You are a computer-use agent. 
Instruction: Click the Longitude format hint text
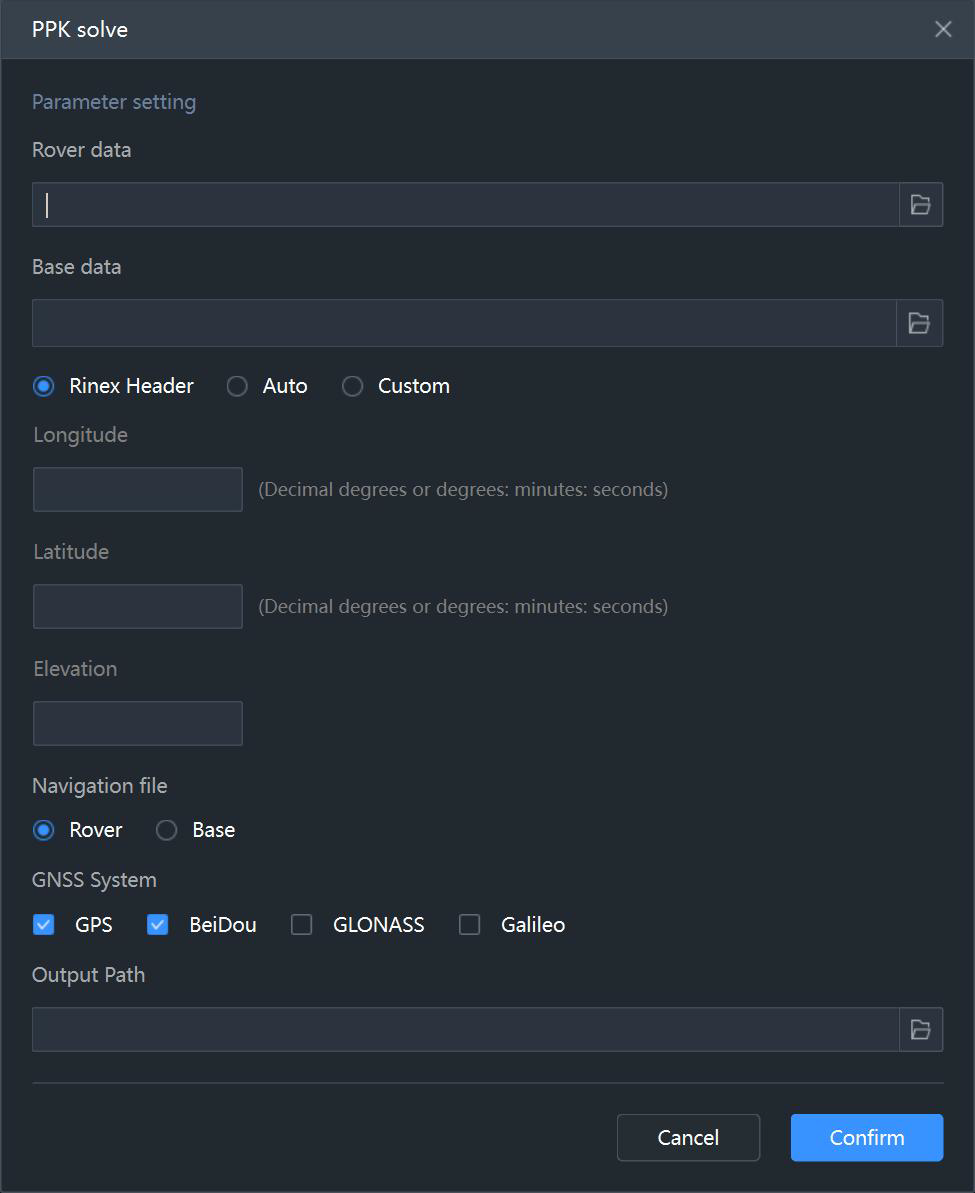(464, 489)
